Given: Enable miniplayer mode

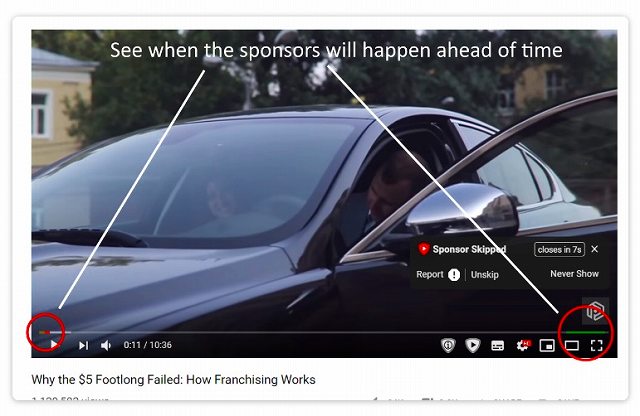Looking at the screenshot, I should click(x=547, y=346).
